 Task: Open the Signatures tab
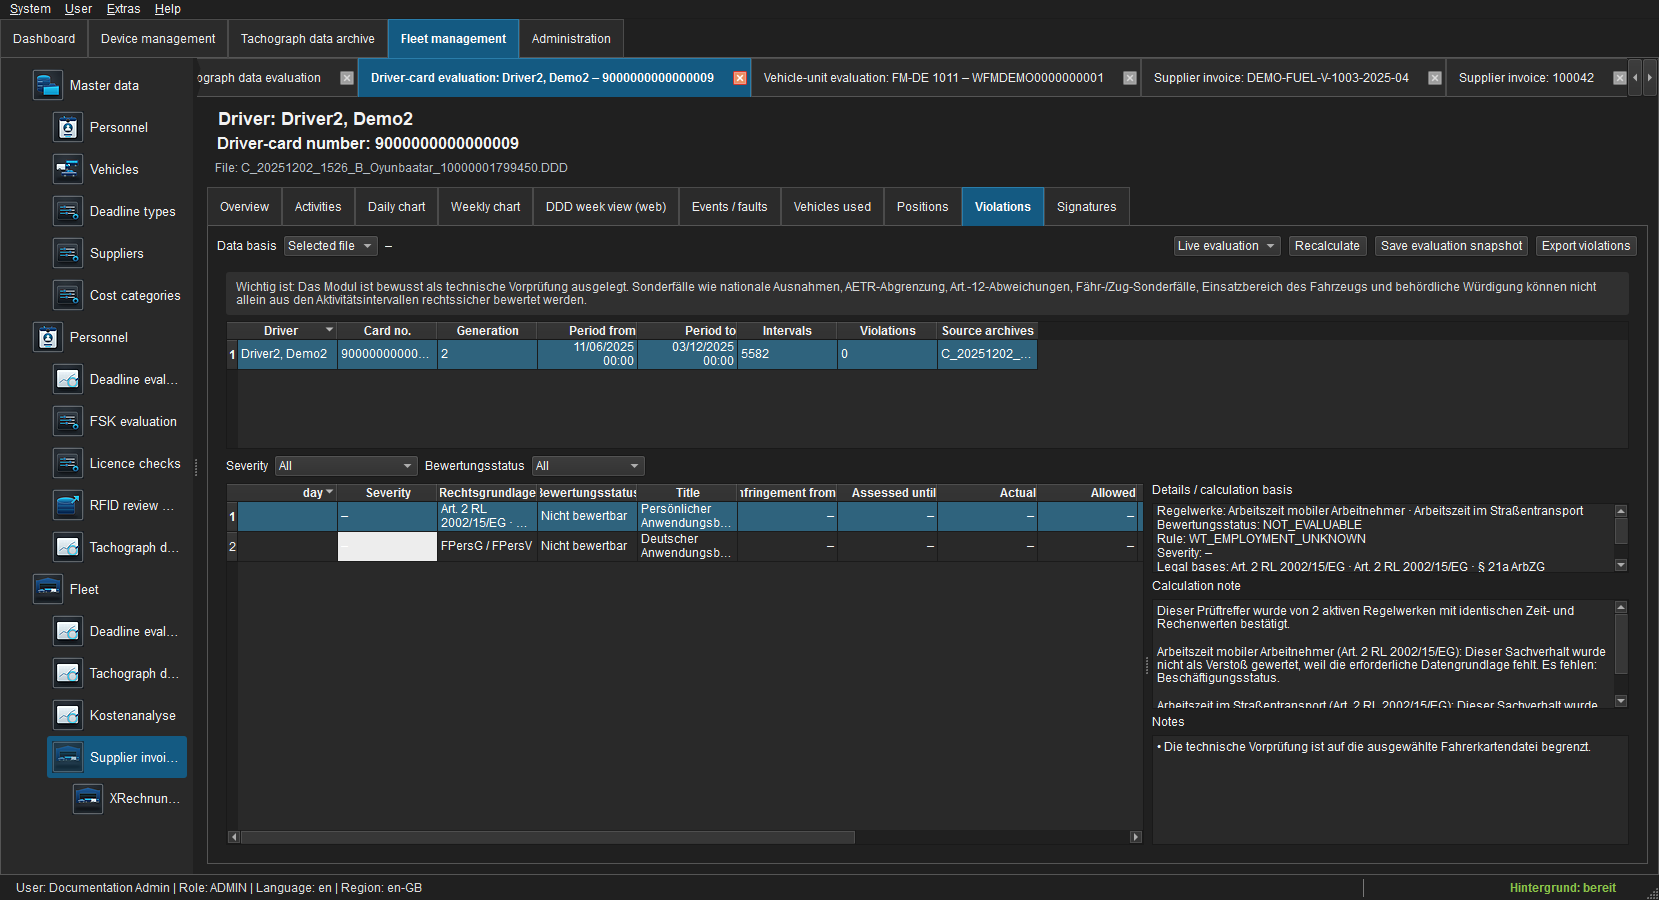point(1086,207)
